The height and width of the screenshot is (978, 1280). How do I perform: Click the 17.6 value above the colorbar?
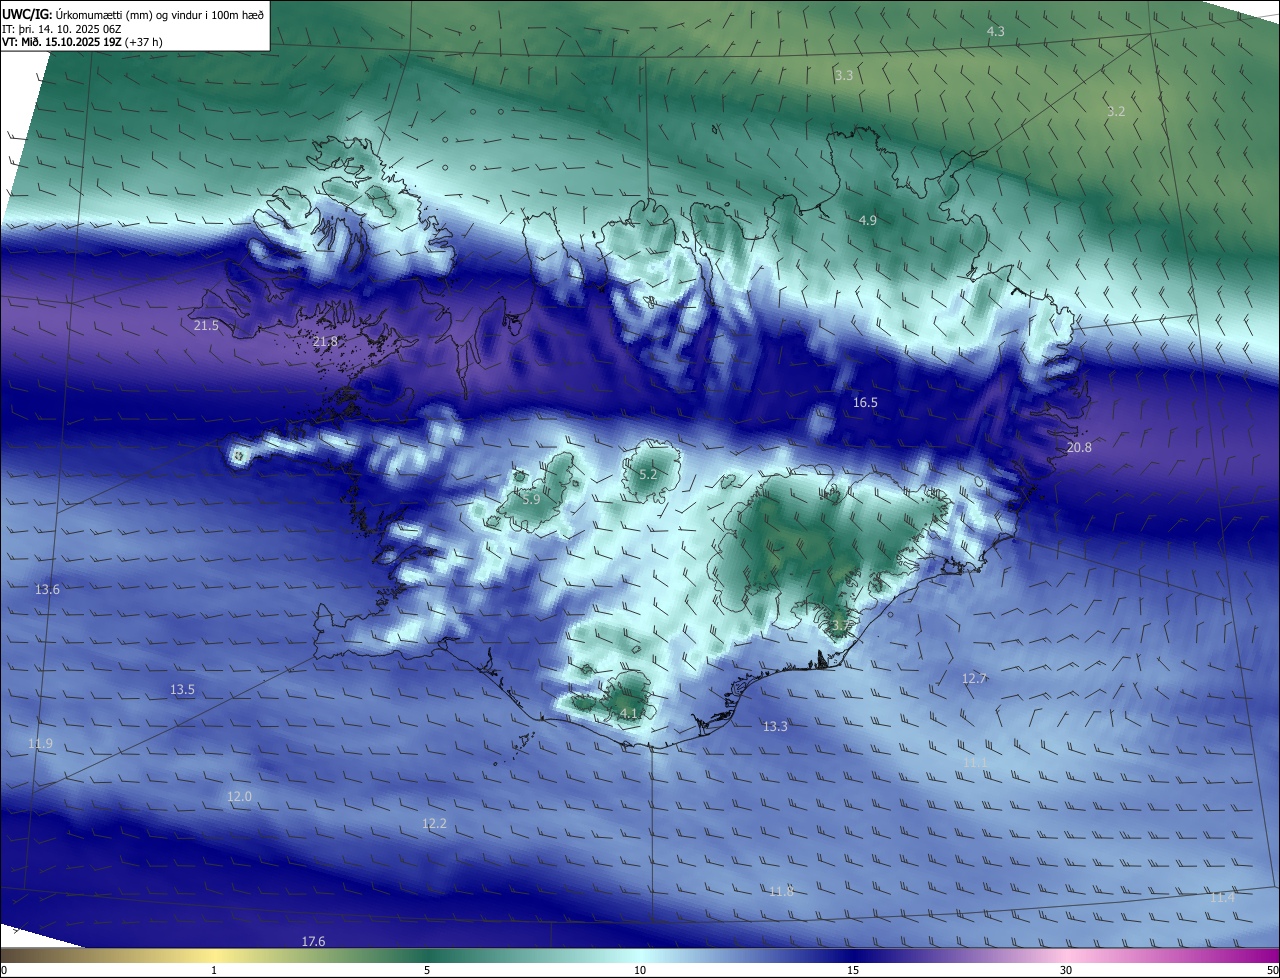point(313,941)
